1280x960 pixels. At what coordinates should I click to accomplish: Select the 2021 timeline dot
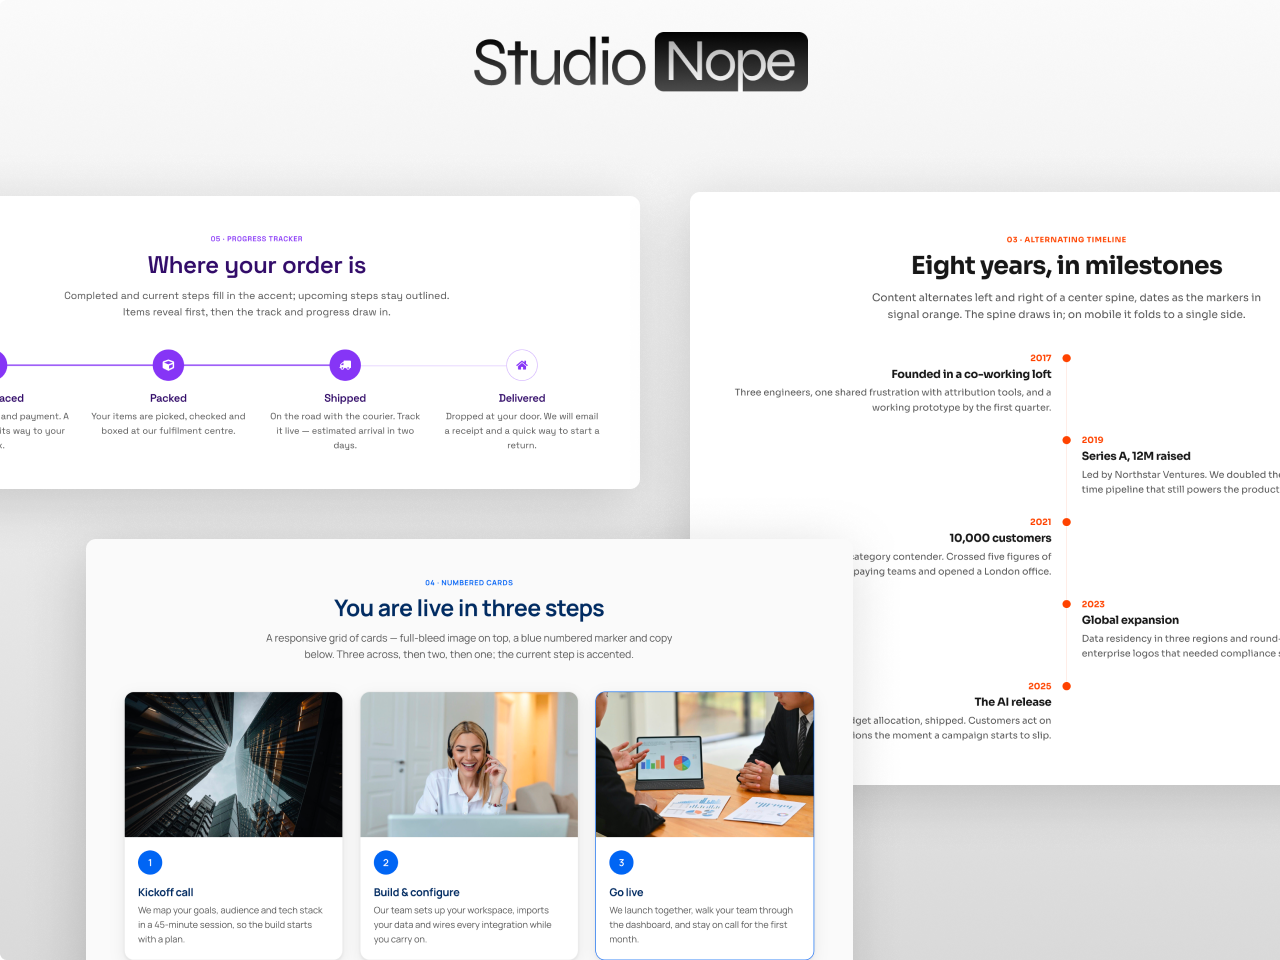[1067, 522]
